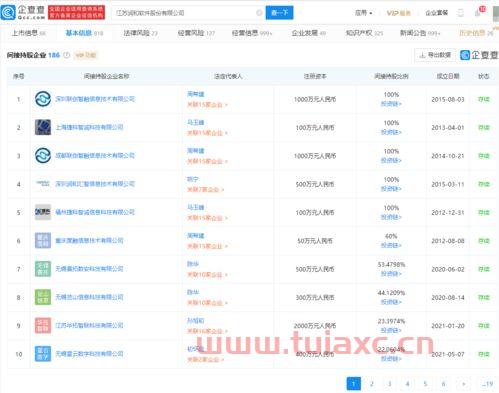
Task: Switch to the 经营风险 127 tab
Action: [196, 33]
